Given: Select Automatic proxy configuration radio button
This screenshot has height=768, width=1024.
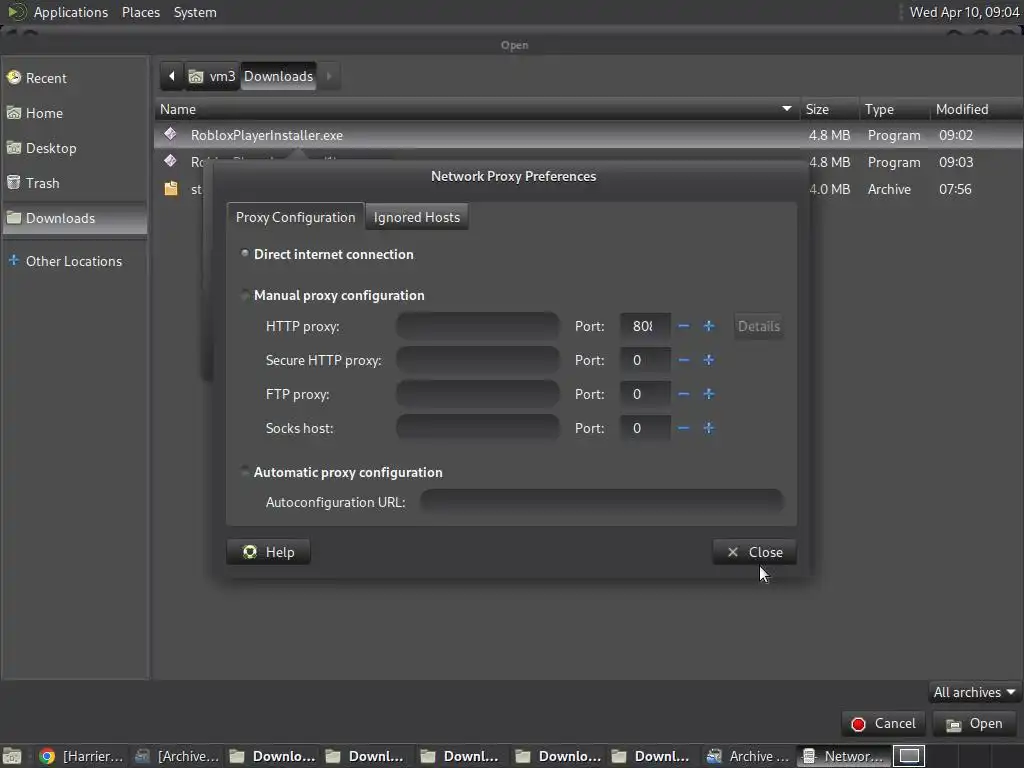Looking at the screenshot, I should coord(245,472).
